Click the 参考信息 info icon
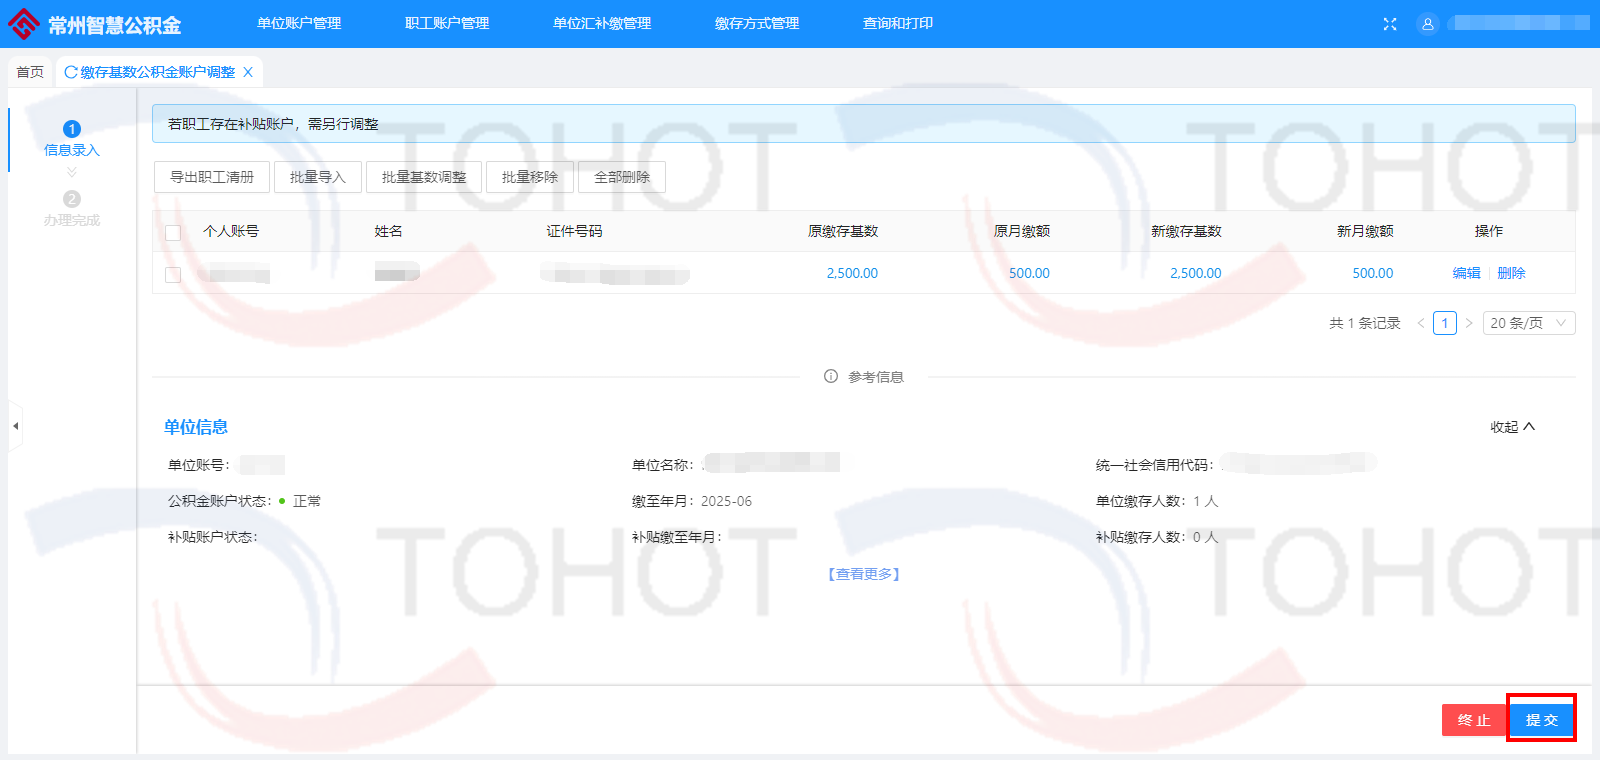Screen dimensions: 1600x760 click(830, 377)
